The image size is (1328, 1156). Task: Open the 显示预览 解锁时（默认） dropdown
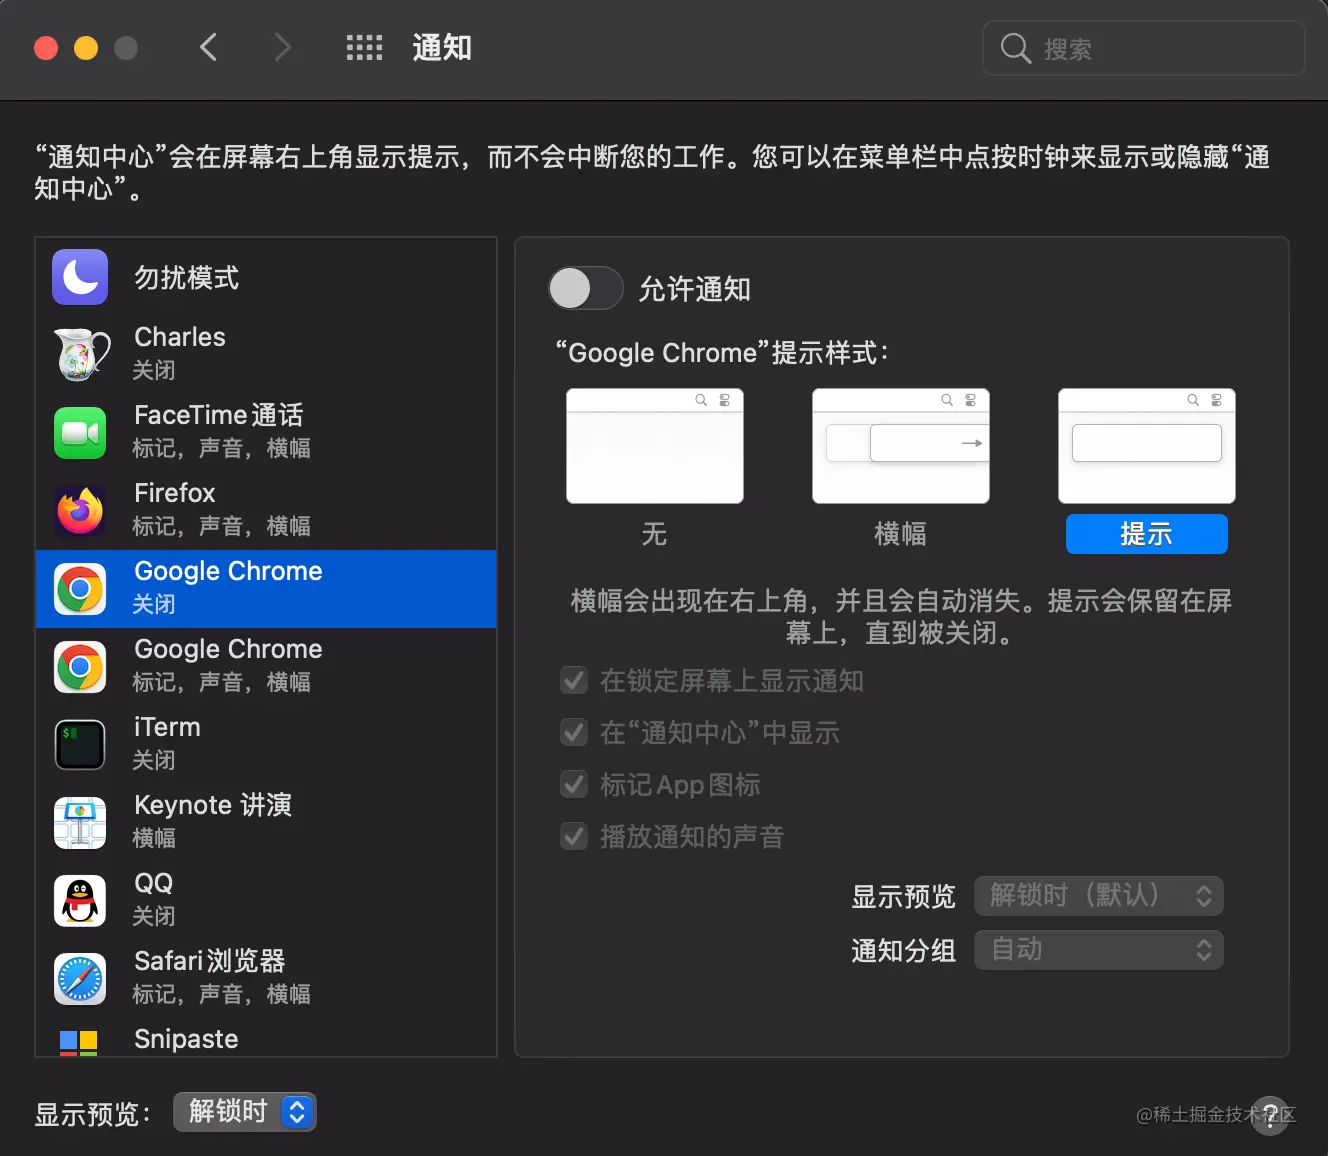(1099, 896)
